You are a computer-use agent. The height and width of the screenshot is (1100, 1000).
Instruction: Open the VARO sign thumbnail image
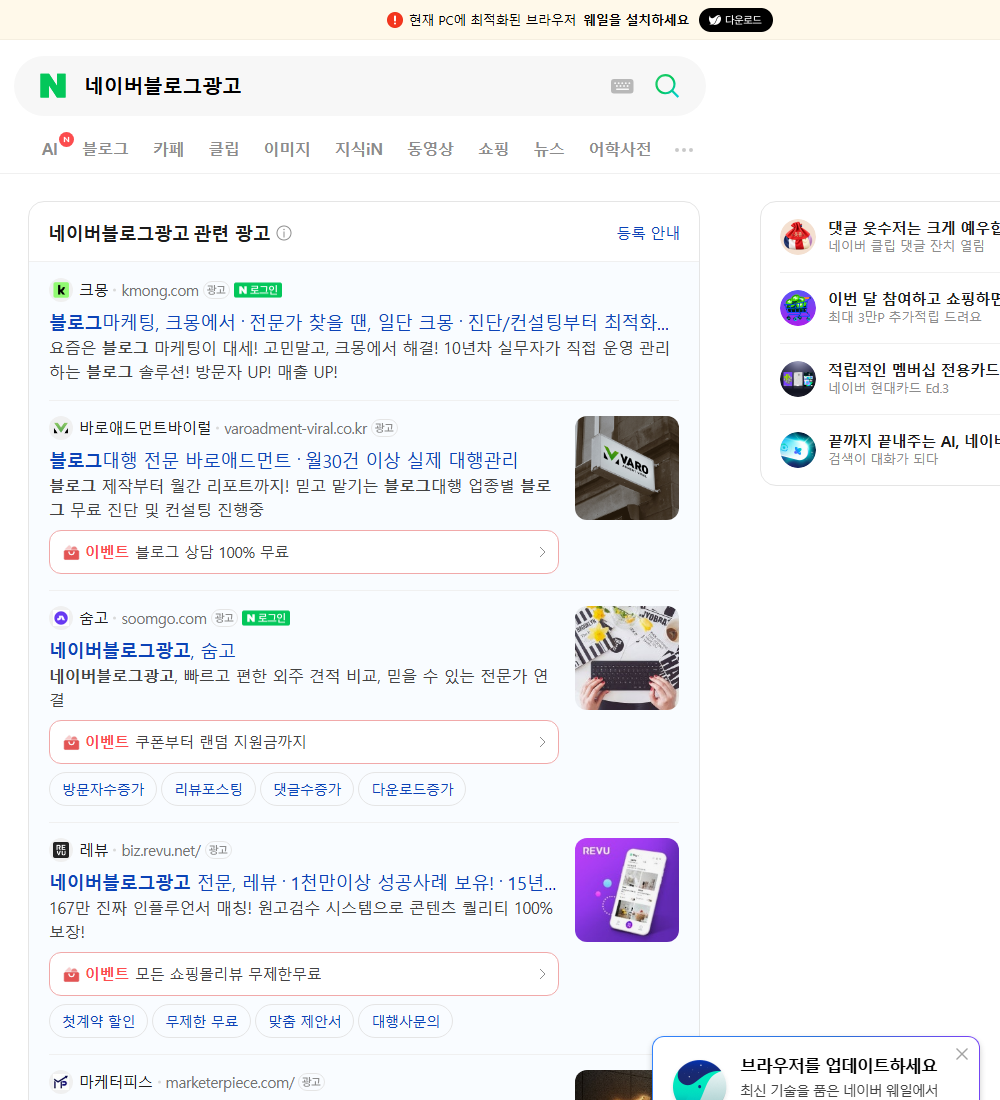(627, 468)
